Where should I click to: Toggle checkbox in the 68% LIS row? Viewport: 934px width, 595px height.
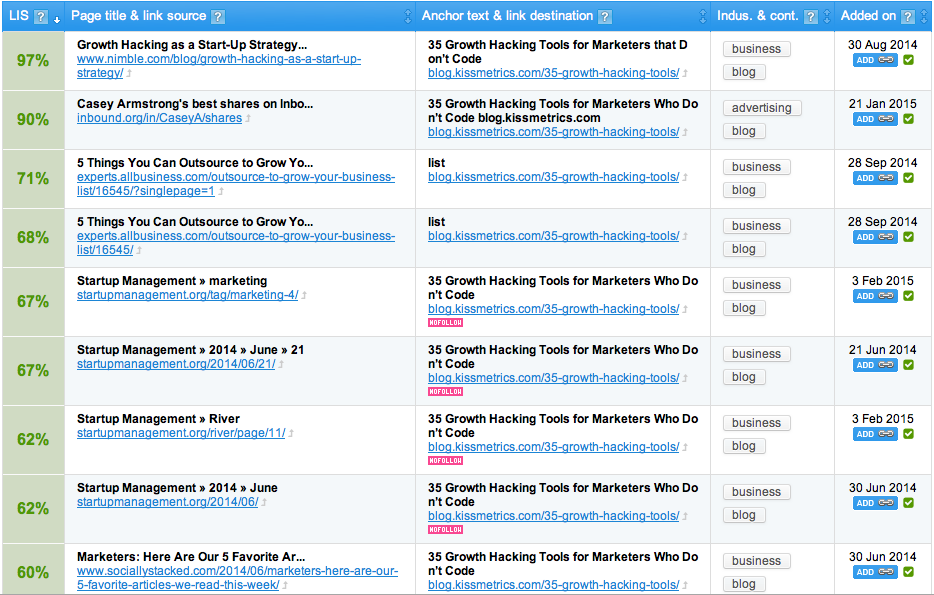(908, 236)
